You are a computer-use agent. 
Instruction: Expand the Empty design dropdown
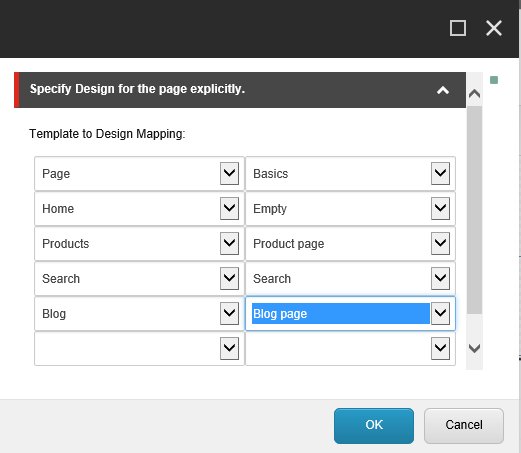440,208
